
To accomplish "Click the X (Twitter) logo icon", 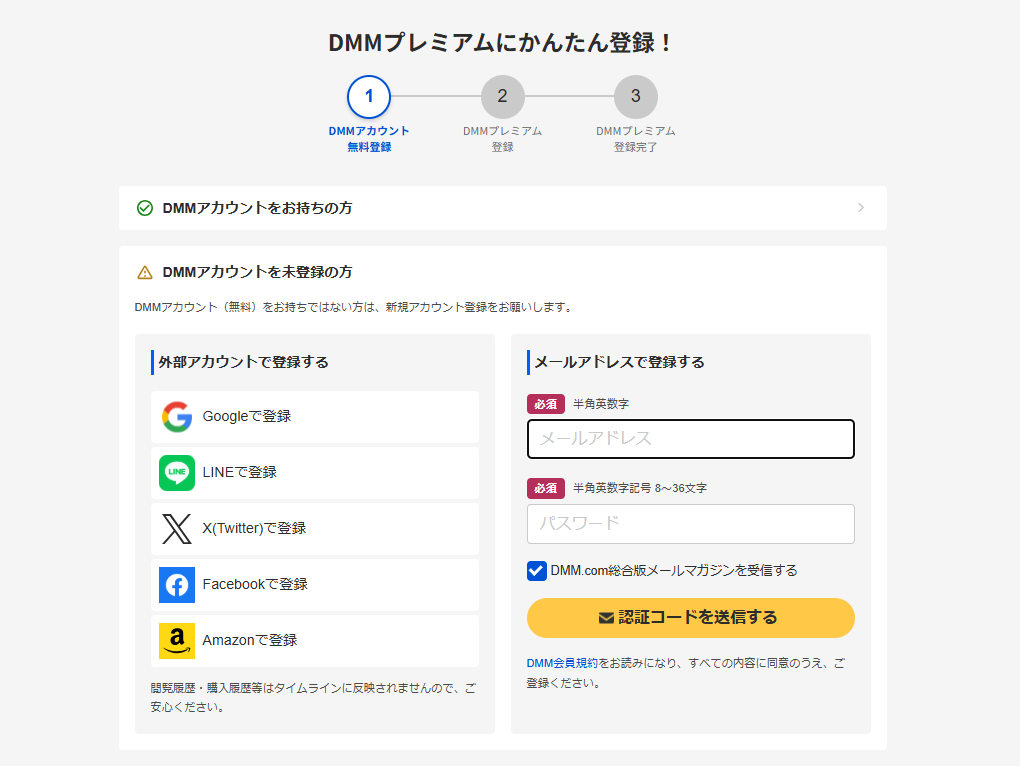I will click(177, 529).
